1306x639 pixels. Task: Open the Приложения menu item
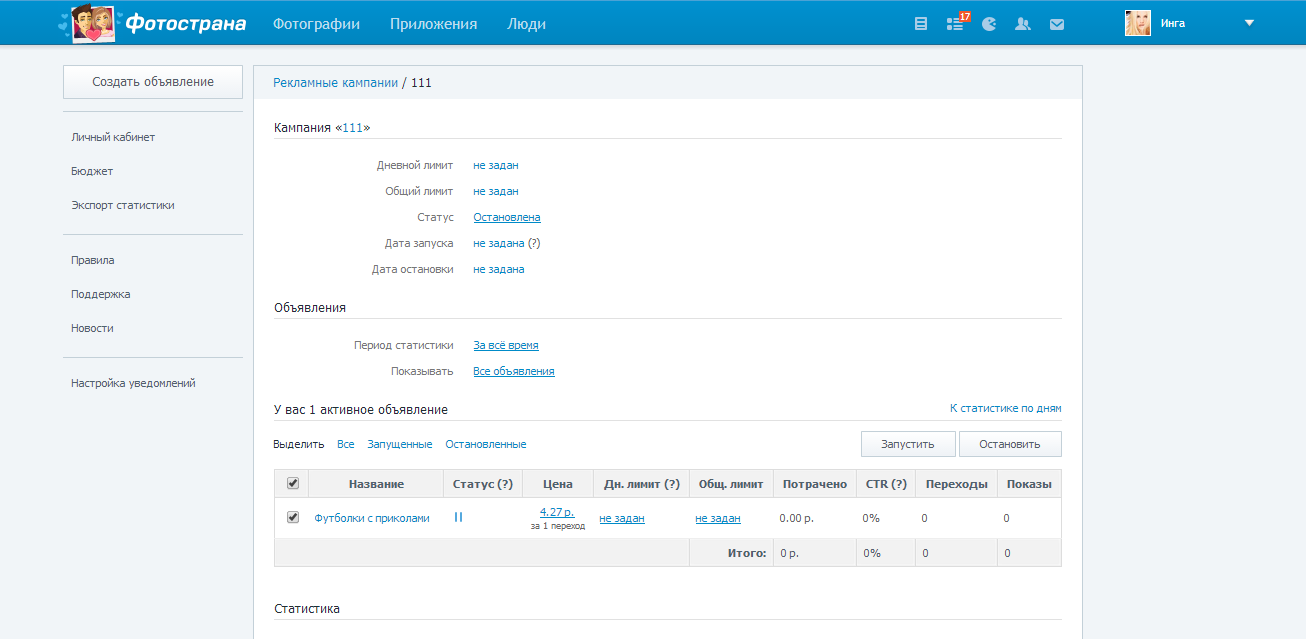tap(433, 24)
